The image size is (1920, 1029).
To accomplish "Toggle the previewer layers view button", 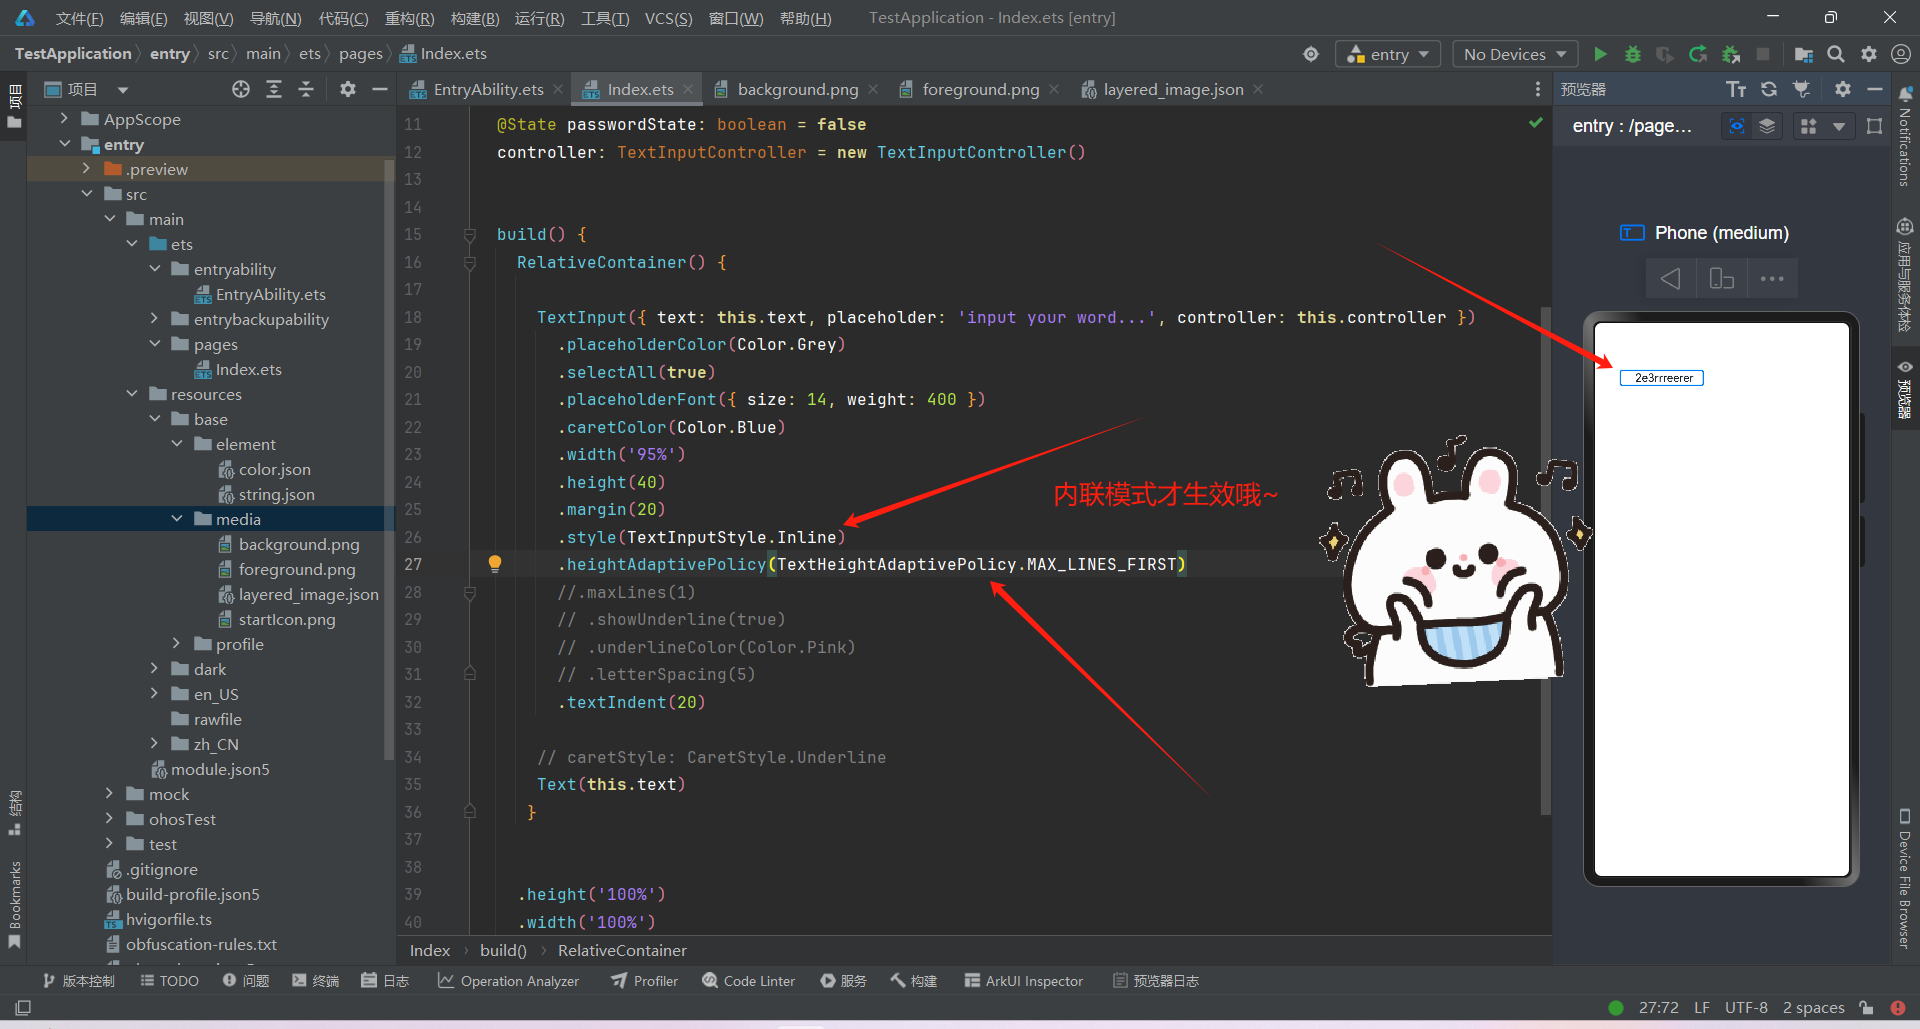I will point(1767,126).
